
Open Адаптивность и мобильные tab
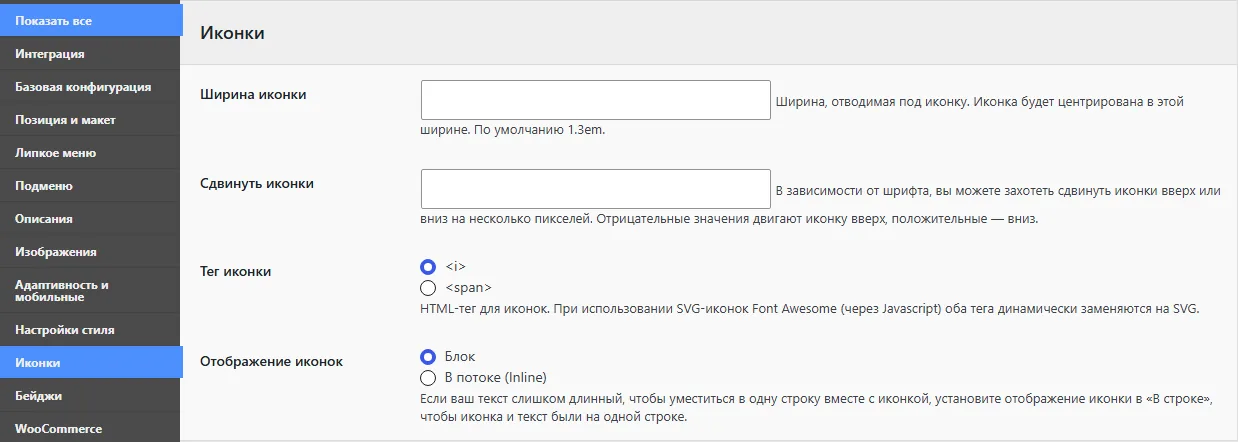pyautogui.click(x=90, y=291)
